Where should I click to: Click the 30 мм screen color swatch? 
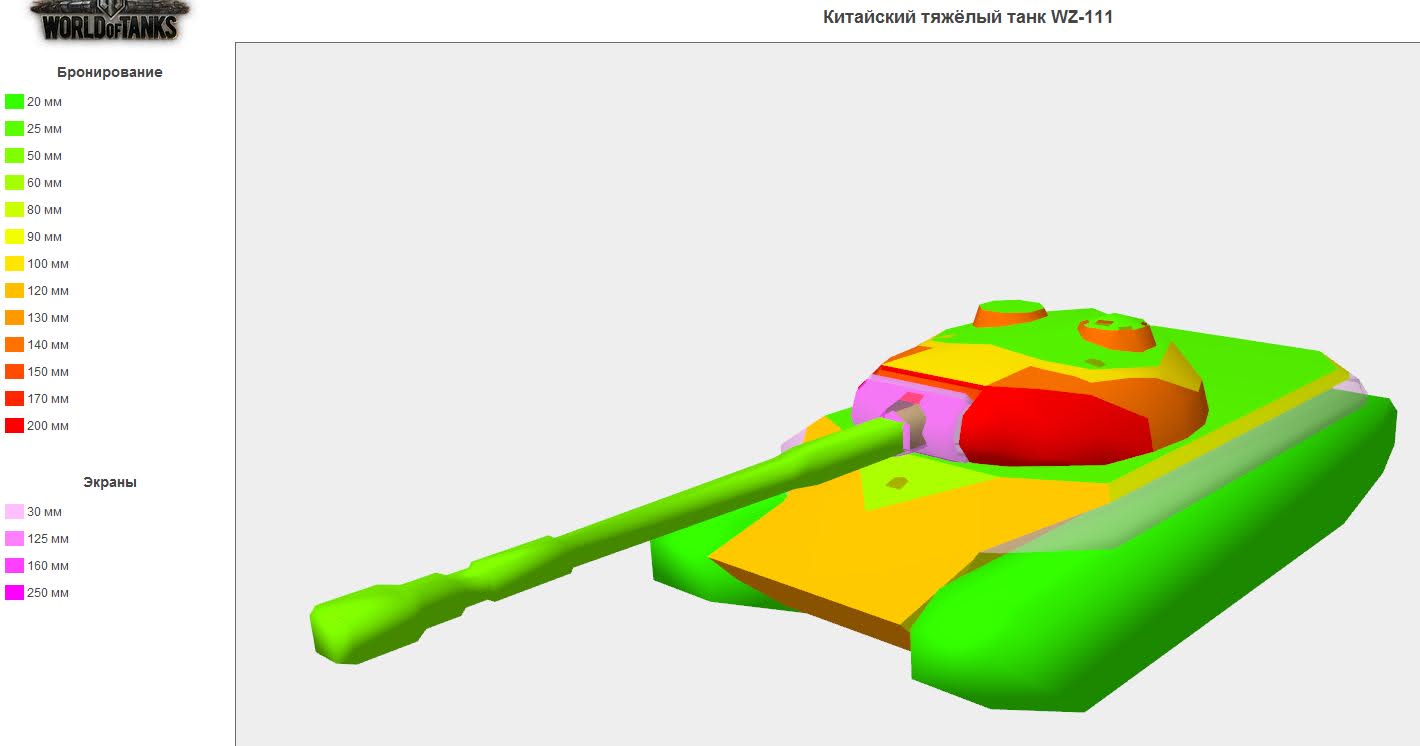coord(14,512)
